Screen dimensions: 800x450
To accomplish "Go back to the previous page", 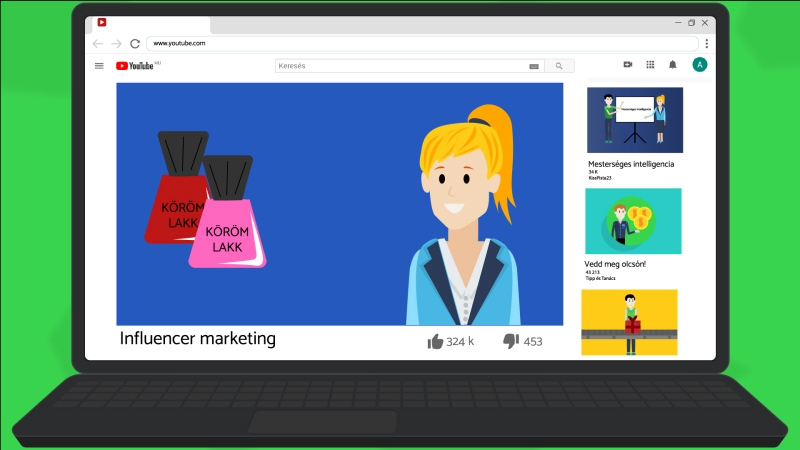I will click(98, 44).
